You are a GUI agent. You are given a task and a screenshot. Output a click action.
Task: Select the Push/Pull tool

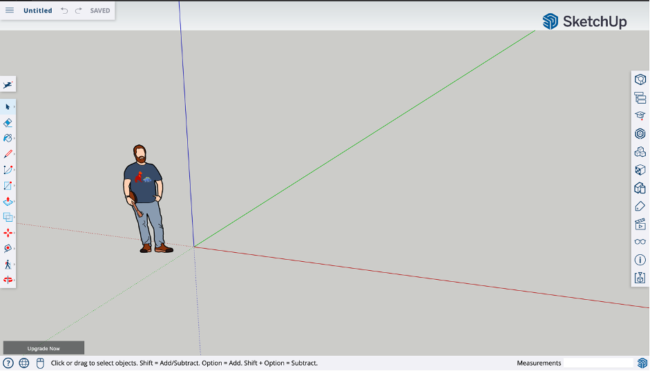point(7,201)
